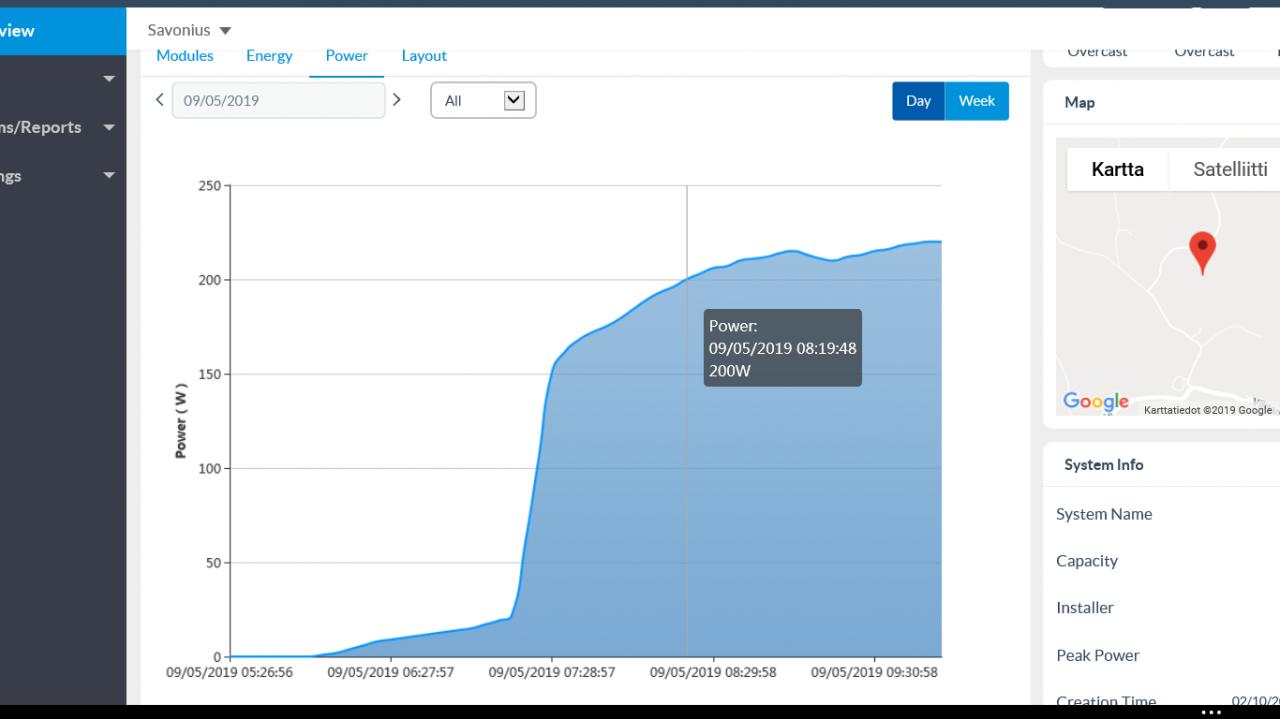The height and width of the screenshot is (719, 1280).
Task: Click the 09/05/2019 06:27:57 axis label
Action: point(391,673)
